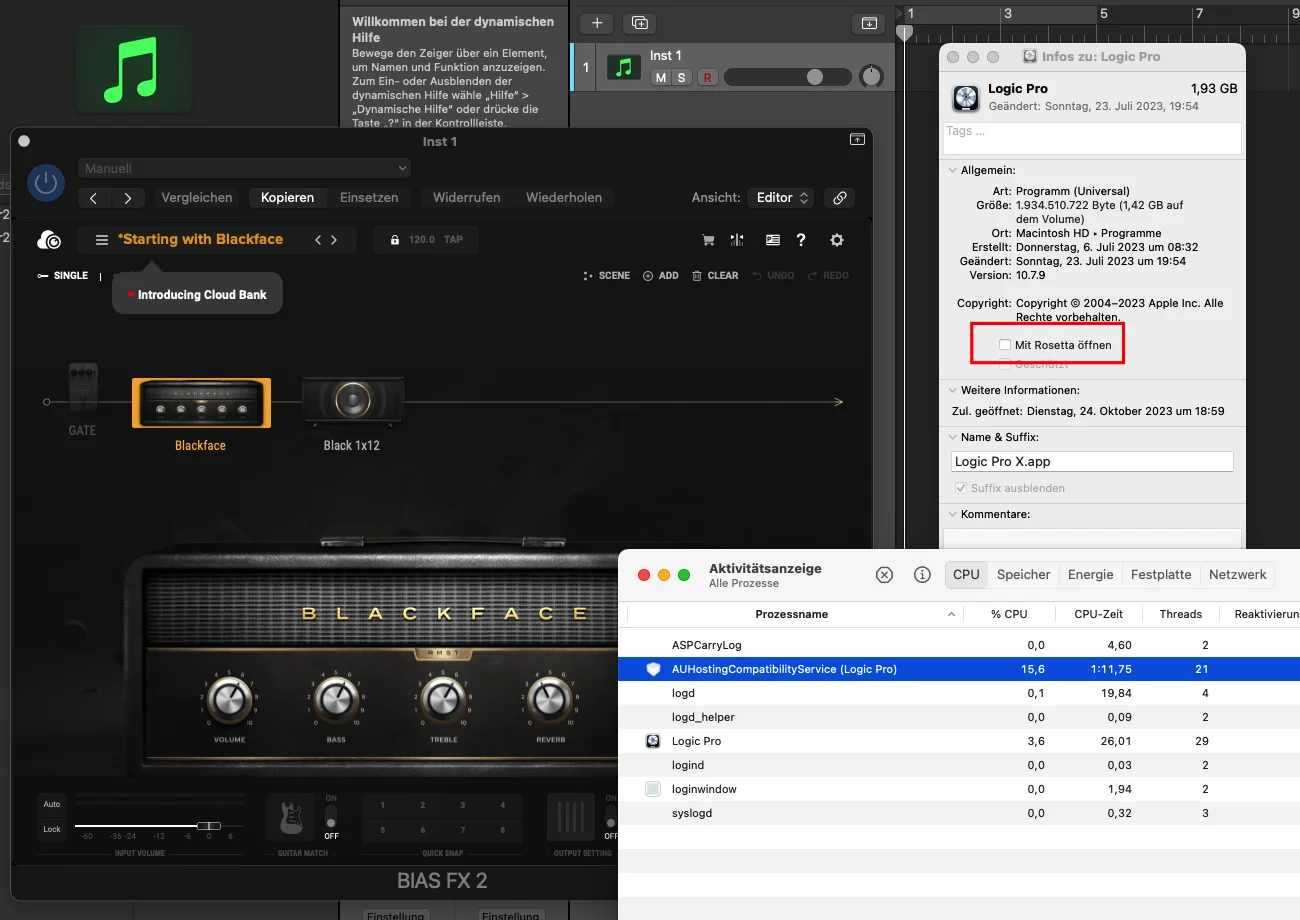1300x920 pixels.
Task: Click the Vergleichen button
Action: [x=197, y=198]
